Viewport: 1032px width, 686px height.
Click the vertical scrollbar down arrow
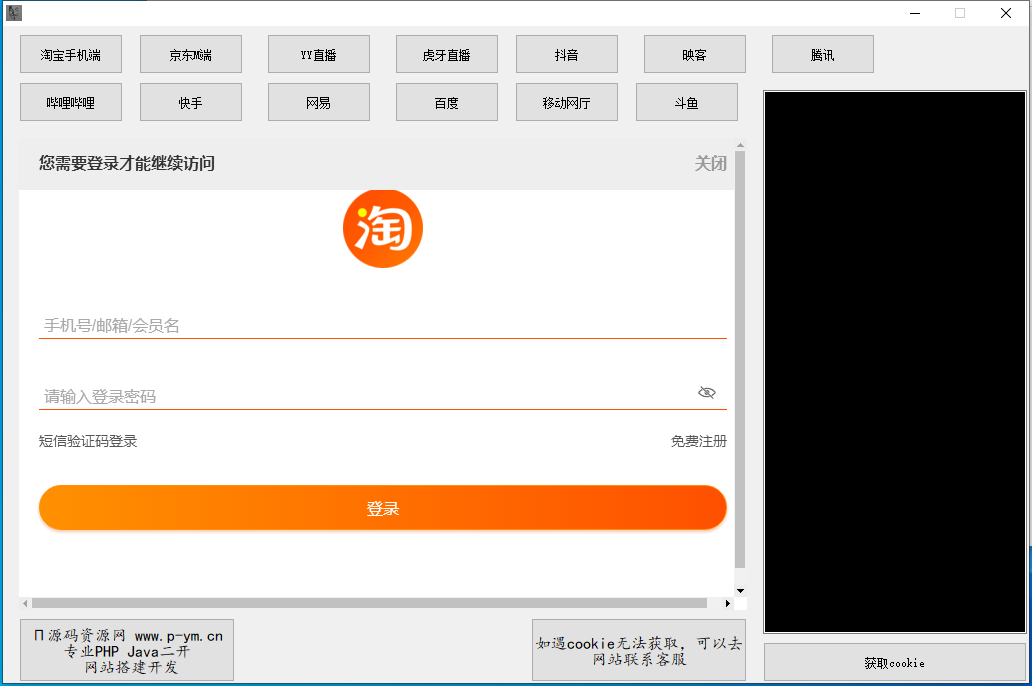(x=740, y=591)
